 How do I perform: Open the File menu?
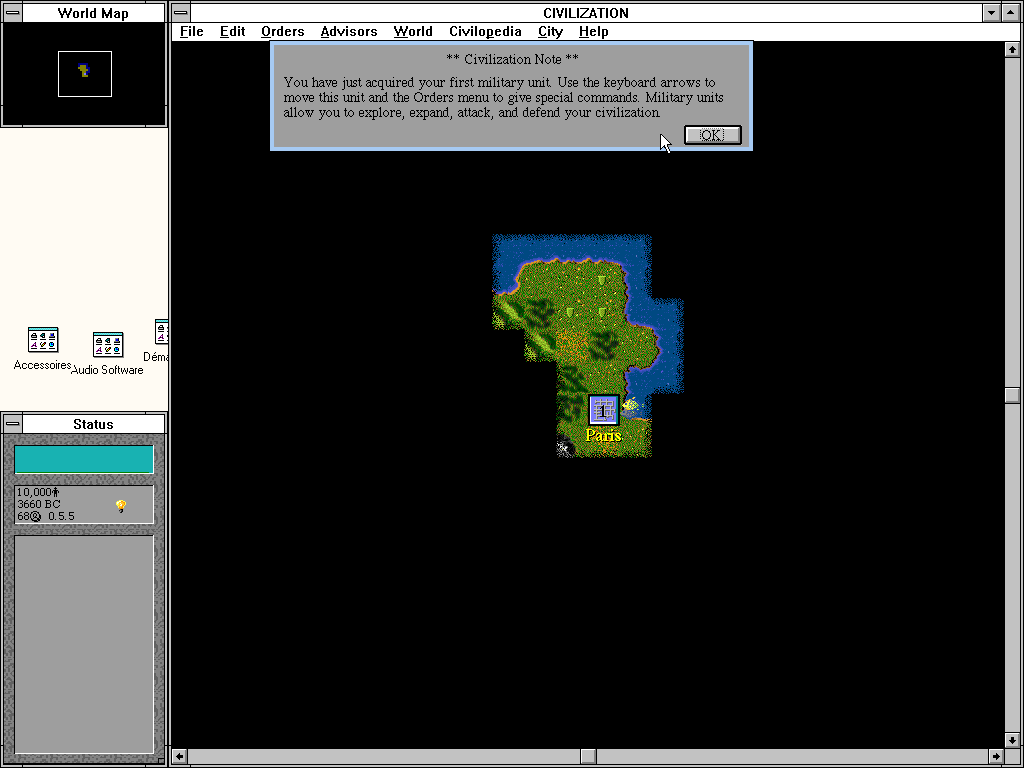(x=192, y=31)
